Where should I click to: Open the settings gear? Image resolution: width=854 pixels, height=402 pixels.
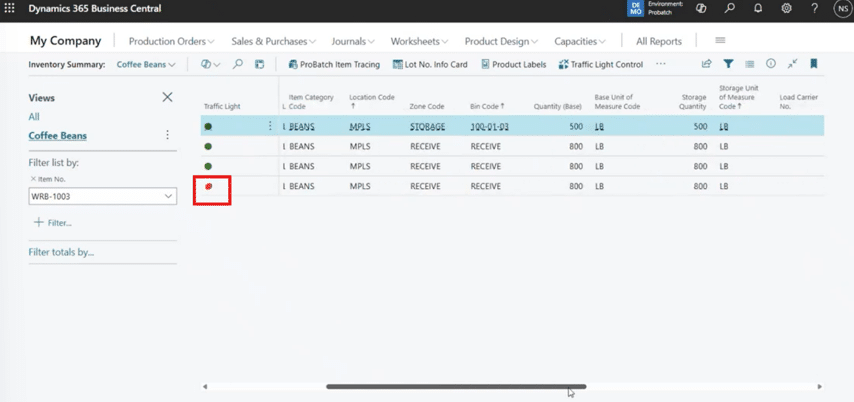pyautogui.click(x=786, y=9)
